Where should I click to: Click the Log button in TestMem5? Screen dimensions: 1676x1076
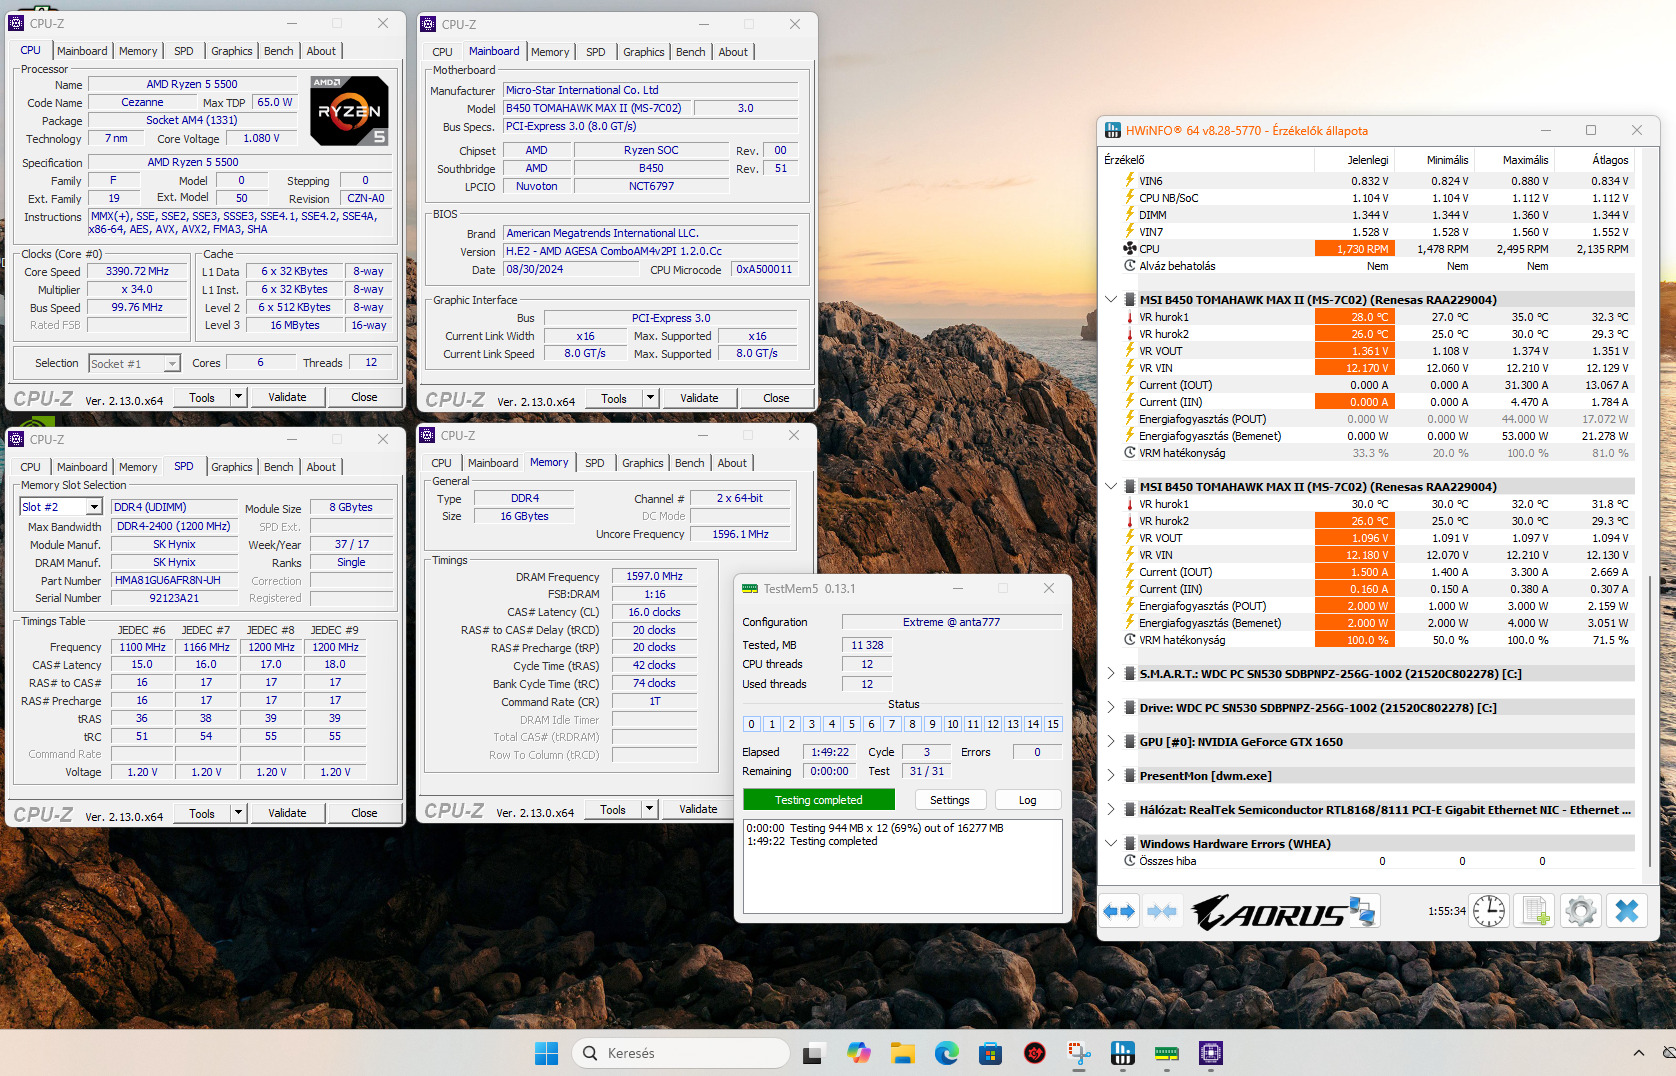pyautogui.click(x=1027, y=800)
